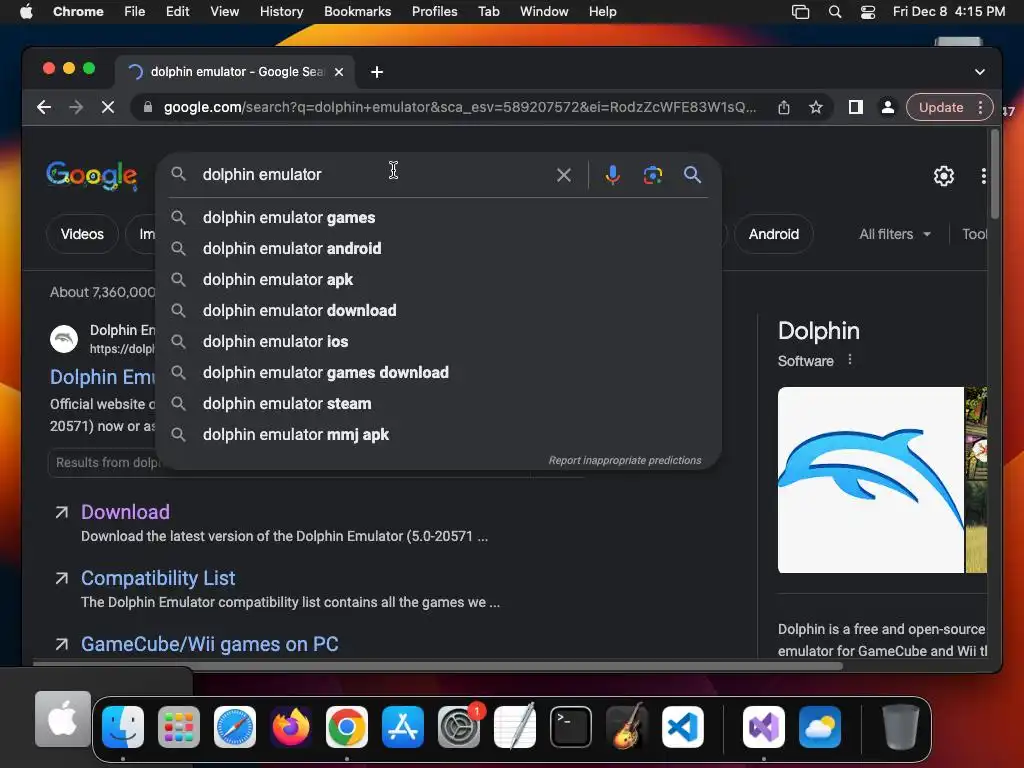The height and width of the screenshot is (768, 1024).
Task: Open the Chrome profile icon
Action: point(888,107)
